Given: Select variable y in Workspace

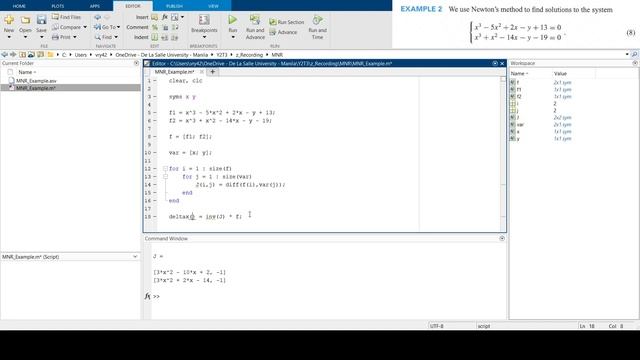Looking at the screenshot, I should click(x=518, y=139).
